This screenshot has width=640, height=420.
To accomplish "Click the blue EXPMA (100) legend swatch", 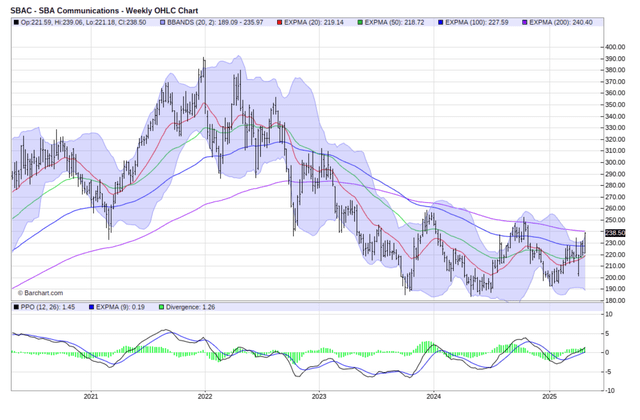I will pos(440,22).
